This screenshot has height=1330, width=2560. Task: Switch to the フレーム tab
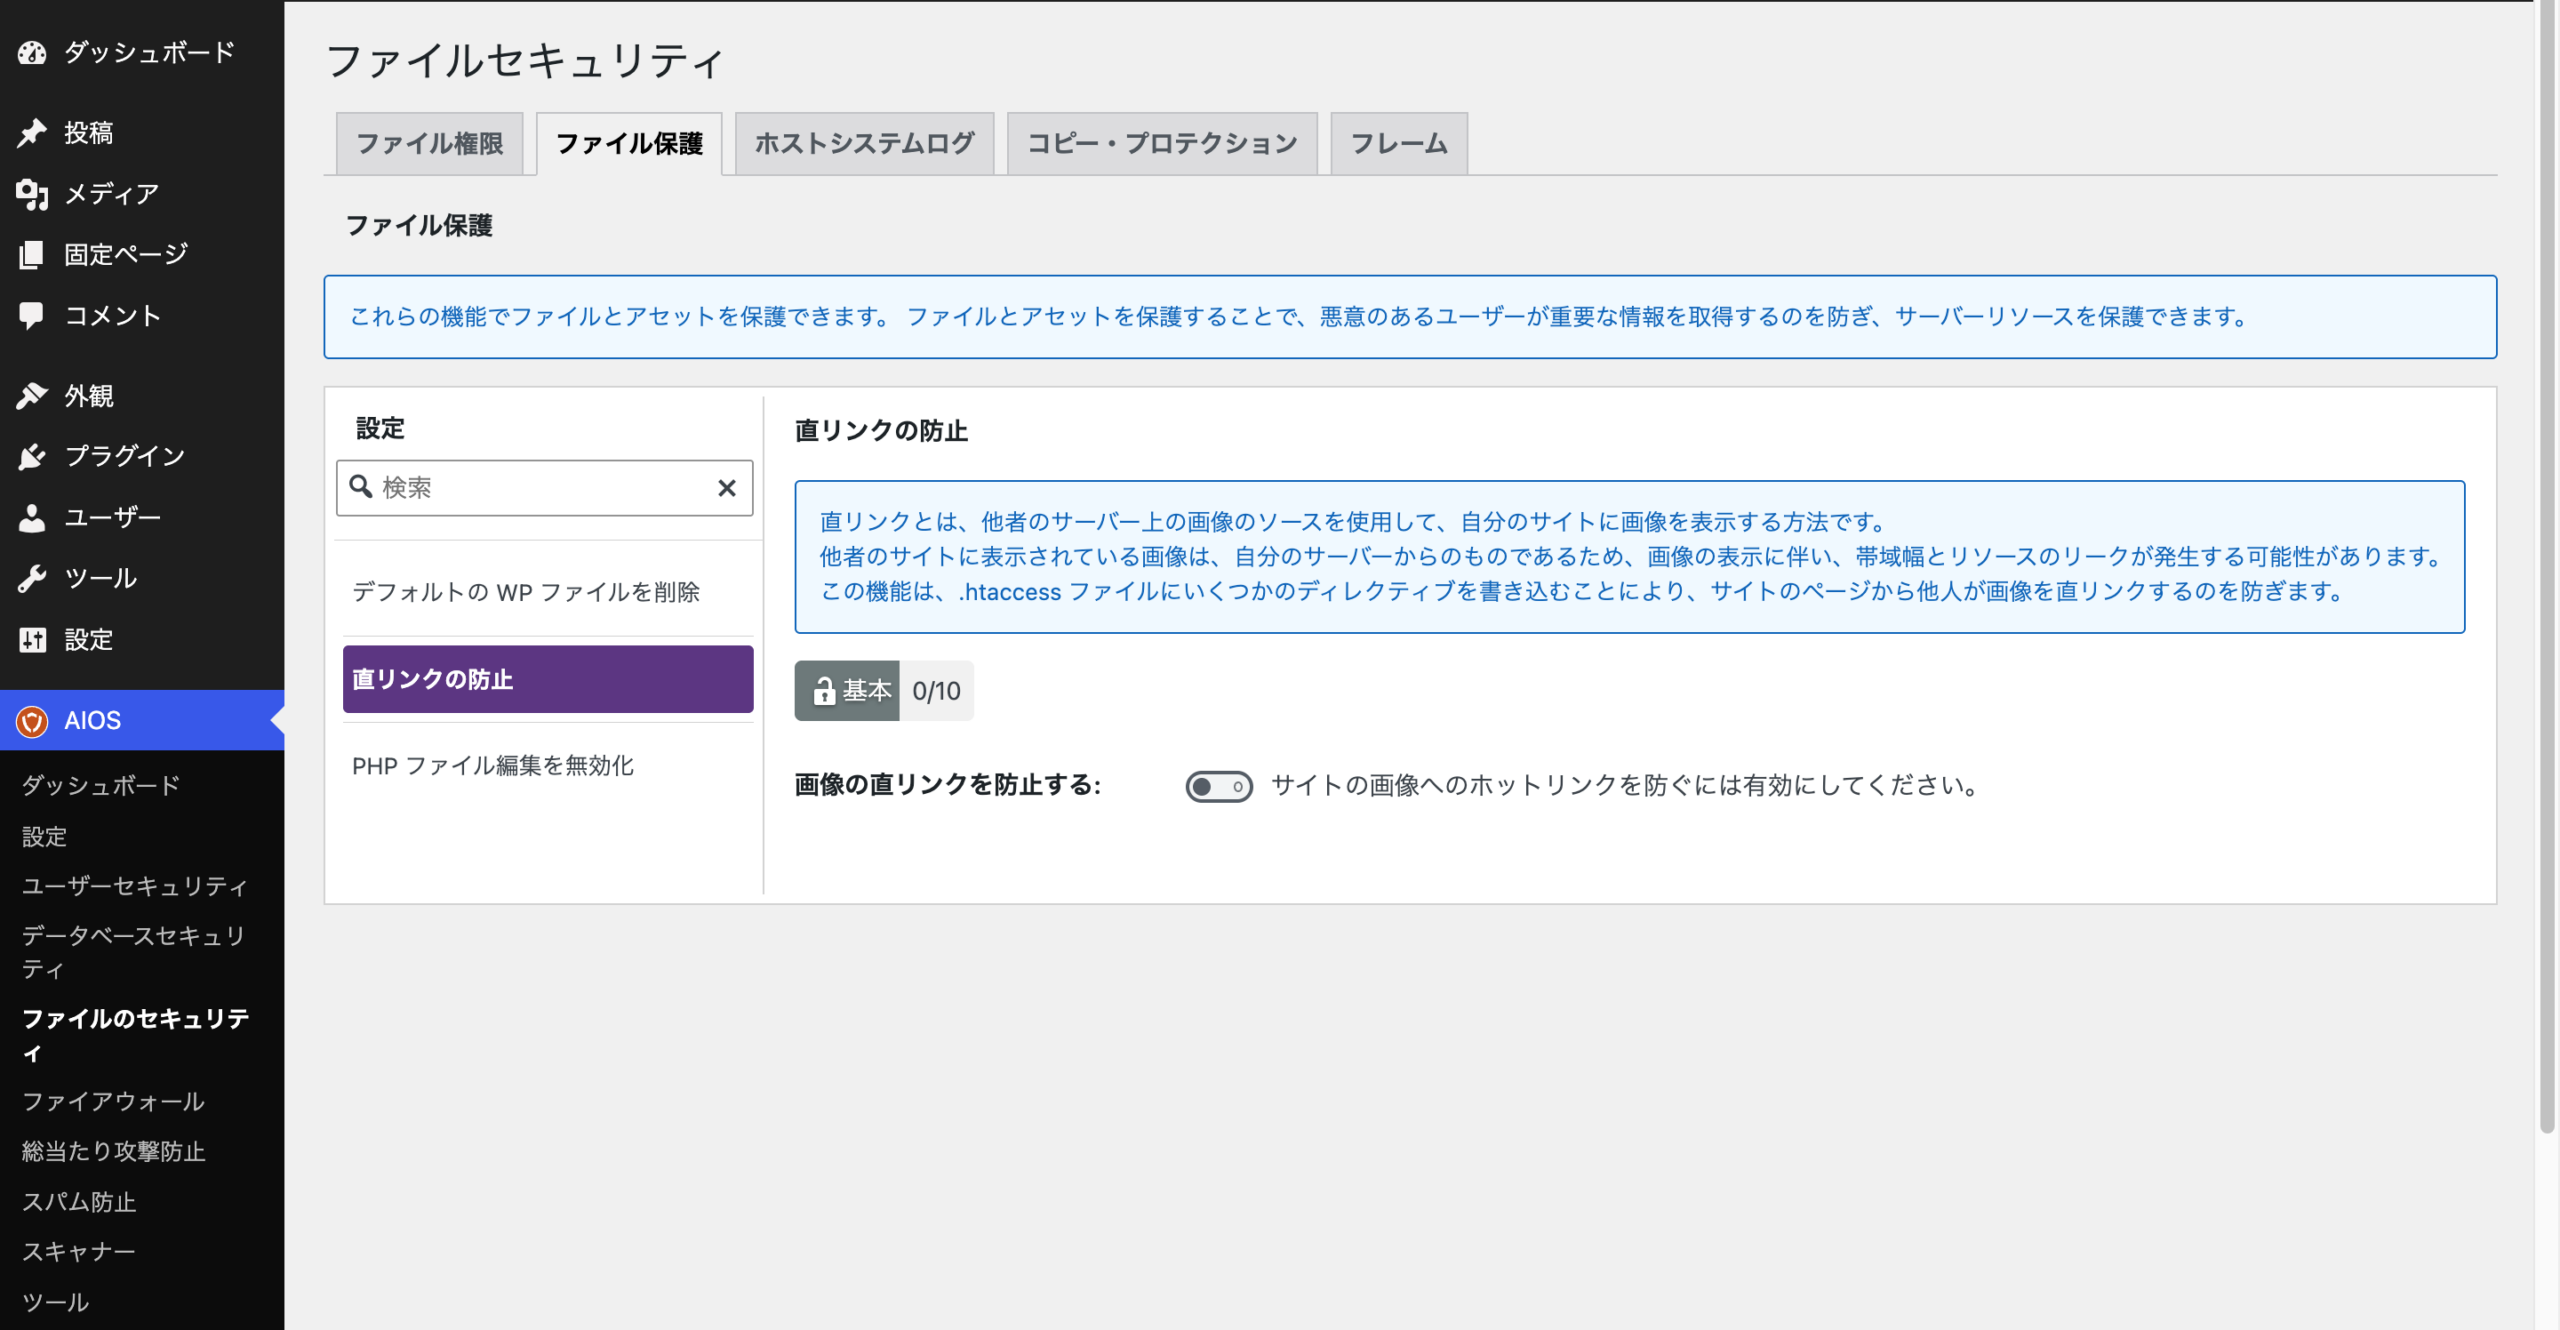pos(1399,144)
